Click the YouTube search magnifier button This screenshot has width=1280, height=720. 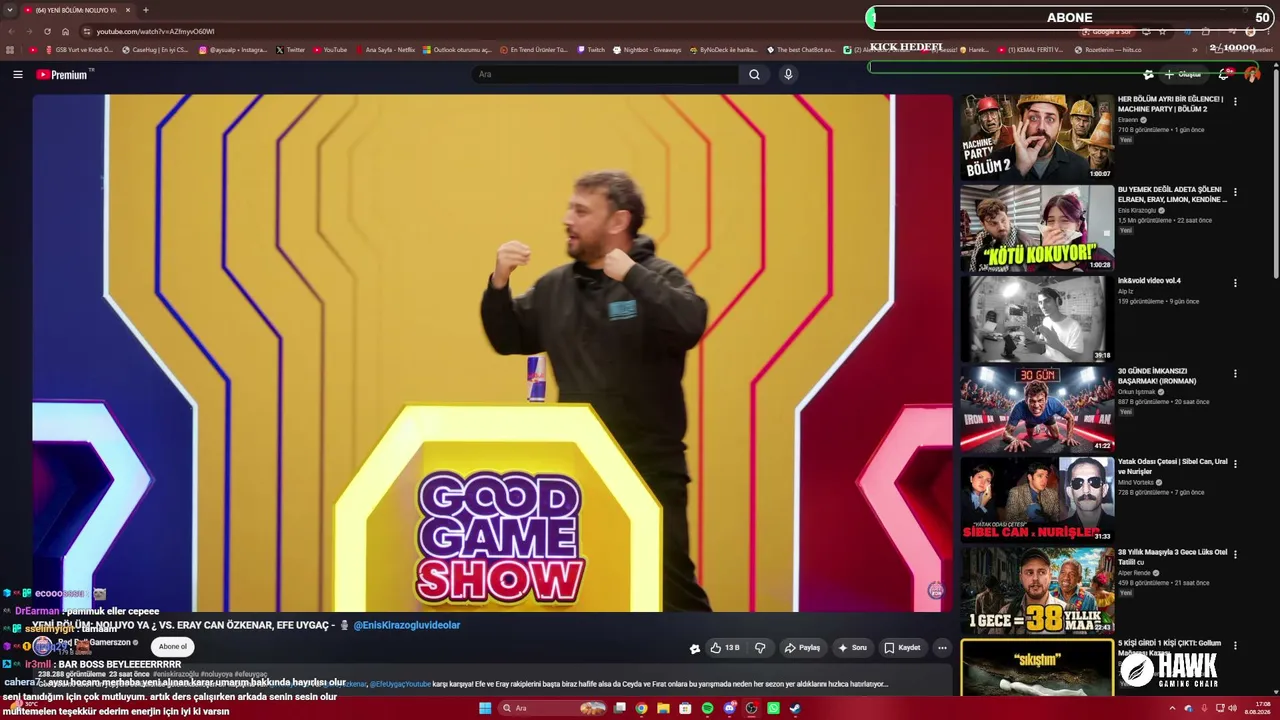tap(754, 74)
